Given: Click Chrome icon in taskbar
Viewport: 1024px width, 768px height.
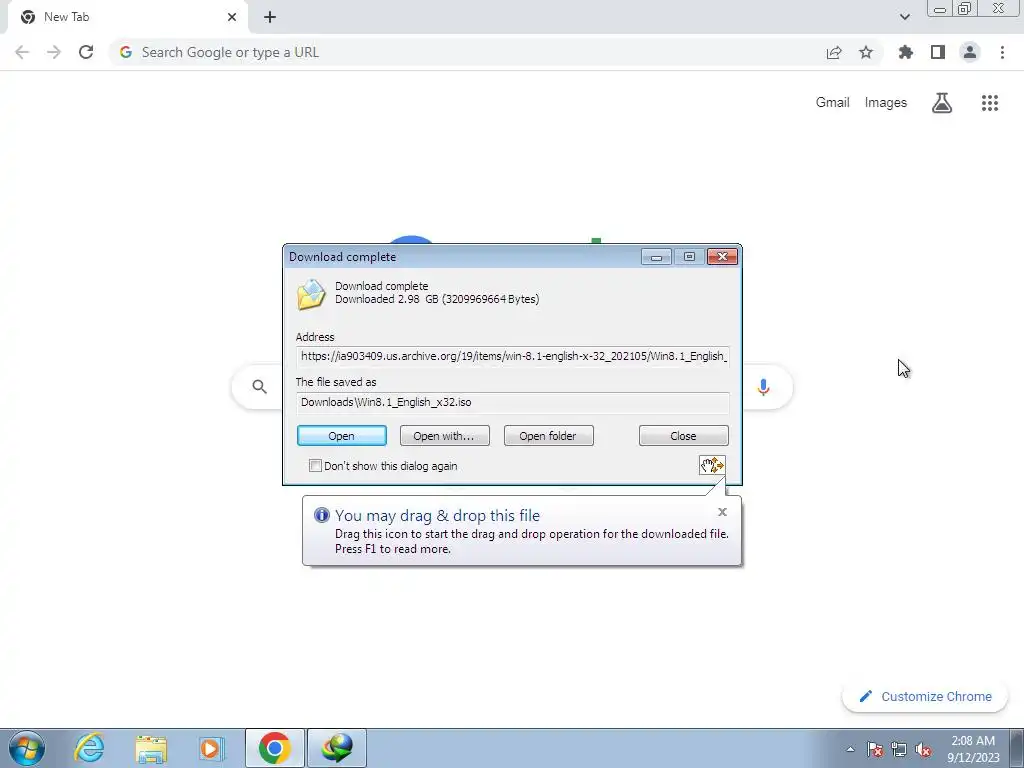Looking at the screenshot, I should (x=274, y=748).
